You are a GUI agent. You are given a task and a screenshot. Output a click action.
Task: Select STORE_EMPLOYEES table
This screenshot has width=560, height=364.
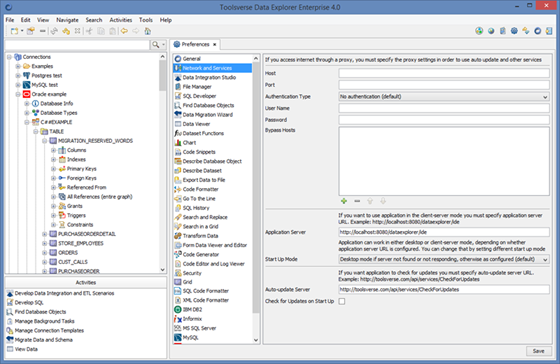click(x=81, y=244)
